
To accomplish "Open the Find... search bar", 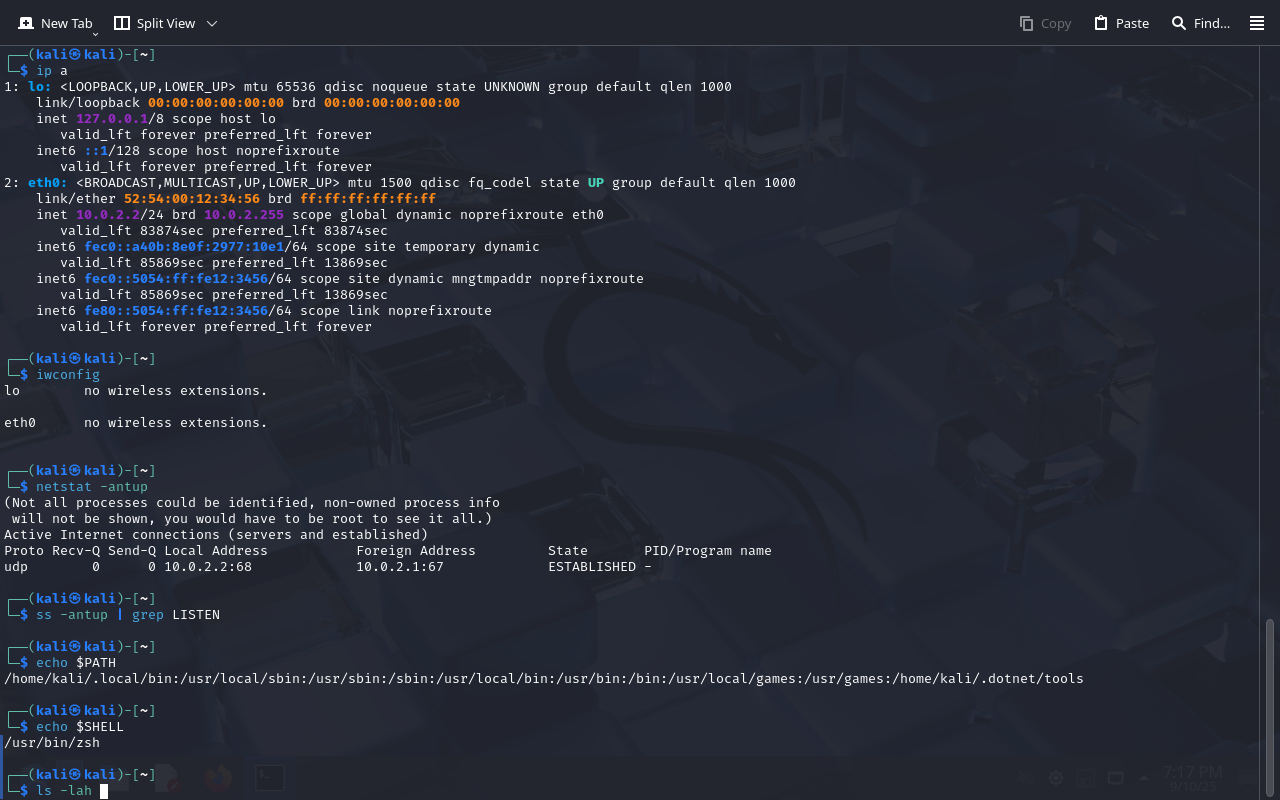I will 1200,23.
